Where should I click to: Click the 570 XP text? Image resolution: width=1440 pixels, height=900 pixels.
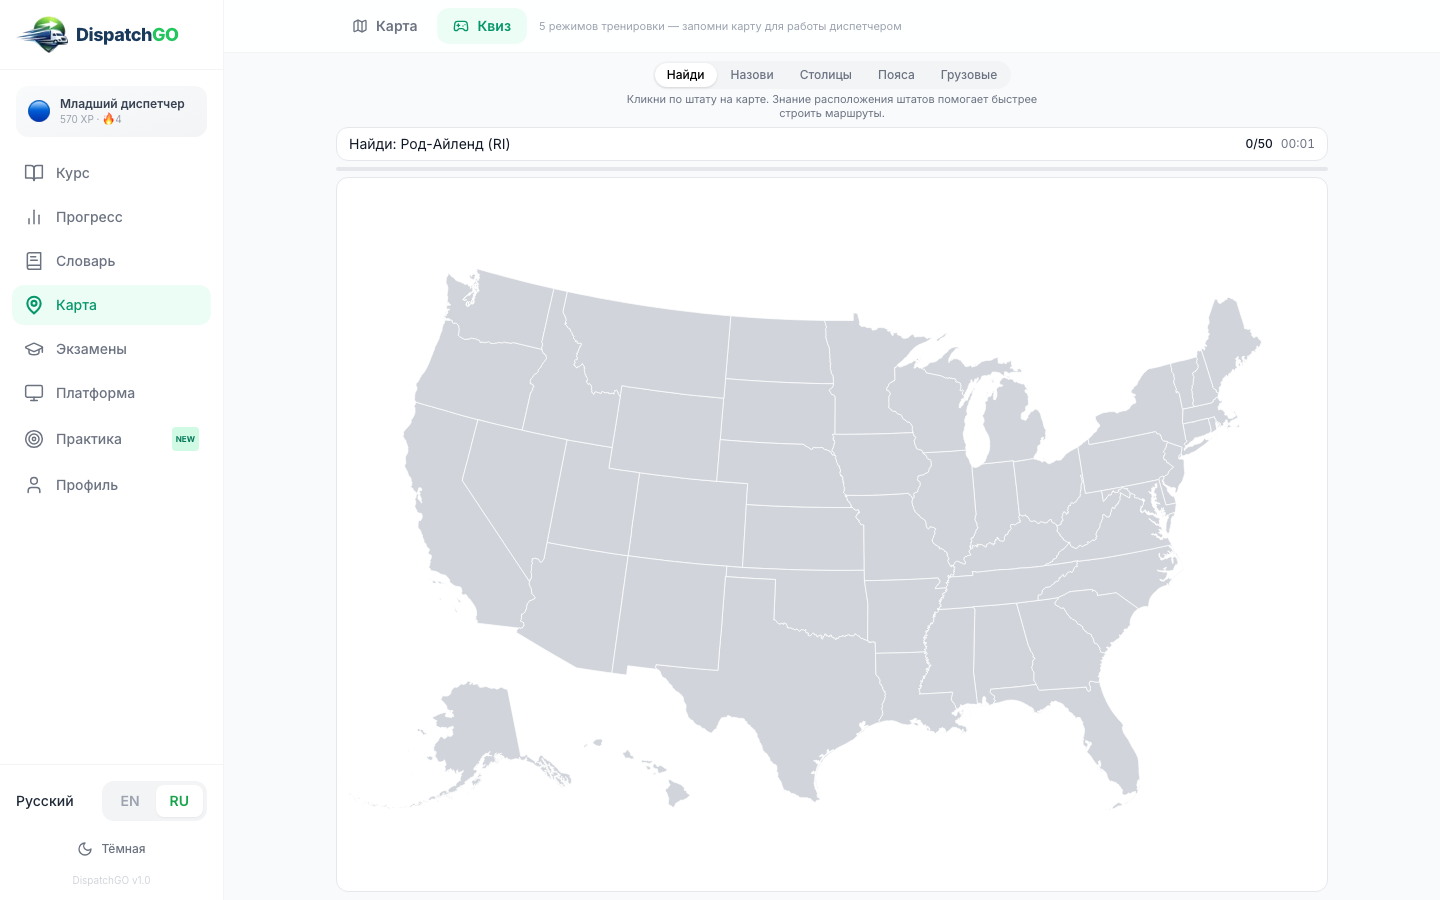[x=76, y=119]
